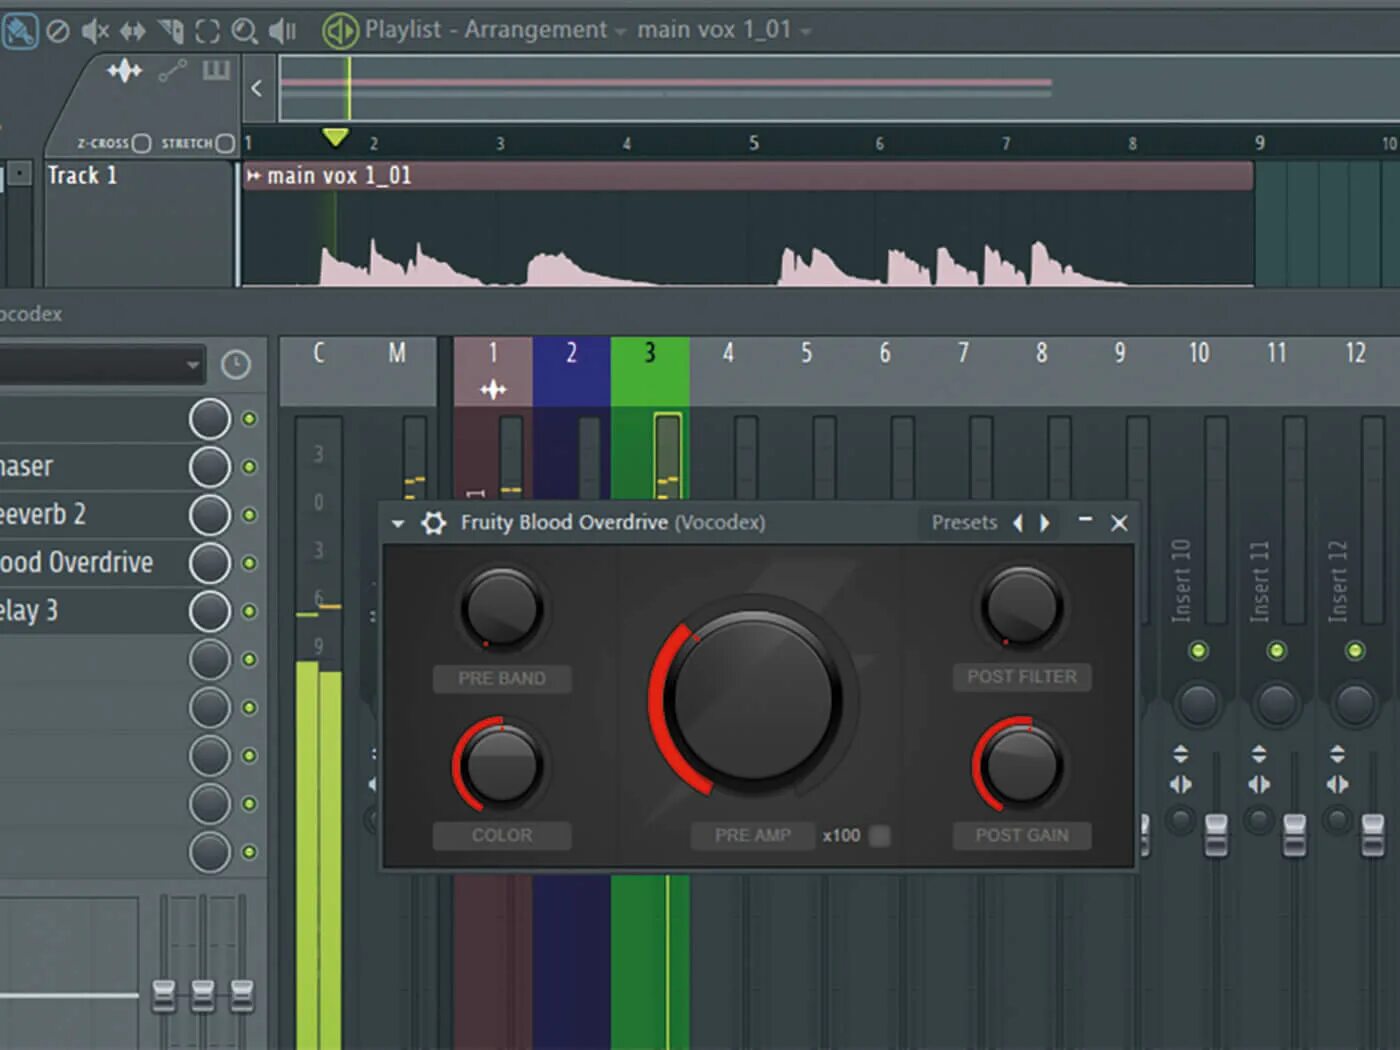Click the POST FILTER knob

tap(1021, 607)
